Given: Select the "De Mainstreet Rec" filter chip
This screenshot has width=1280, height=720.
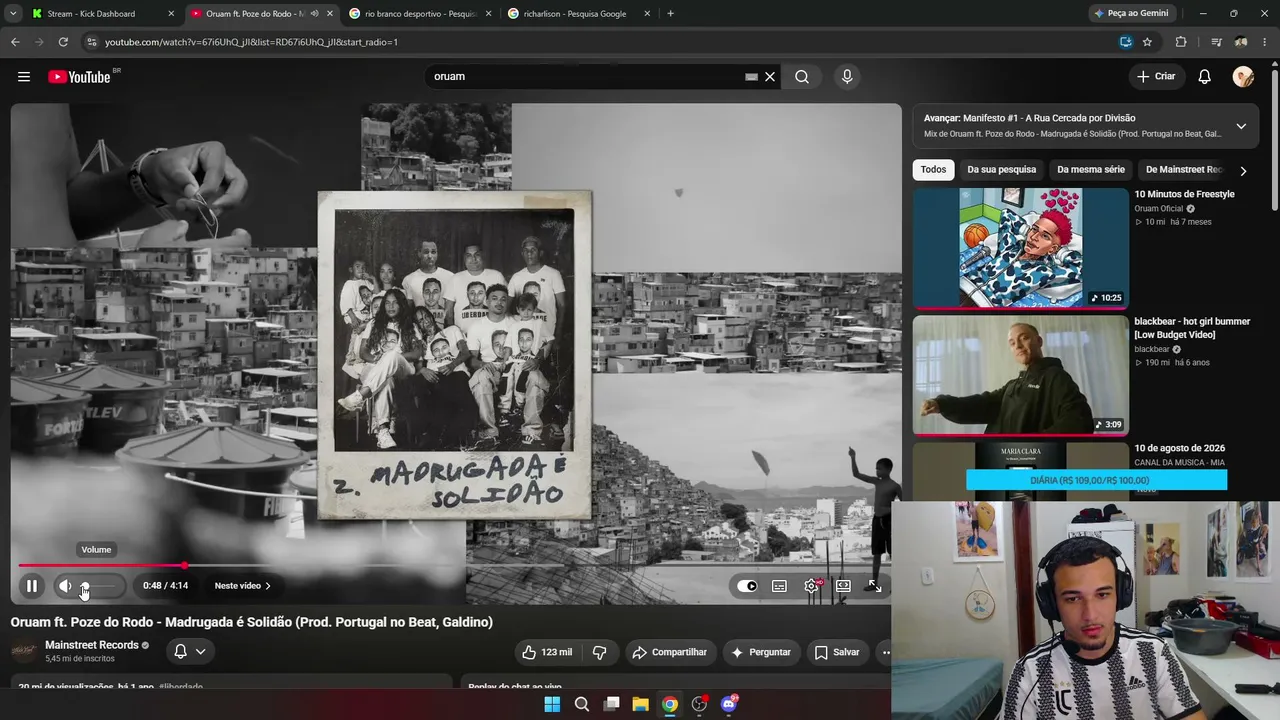Looking at the screenshot, I should click(x=1184, y=170).
